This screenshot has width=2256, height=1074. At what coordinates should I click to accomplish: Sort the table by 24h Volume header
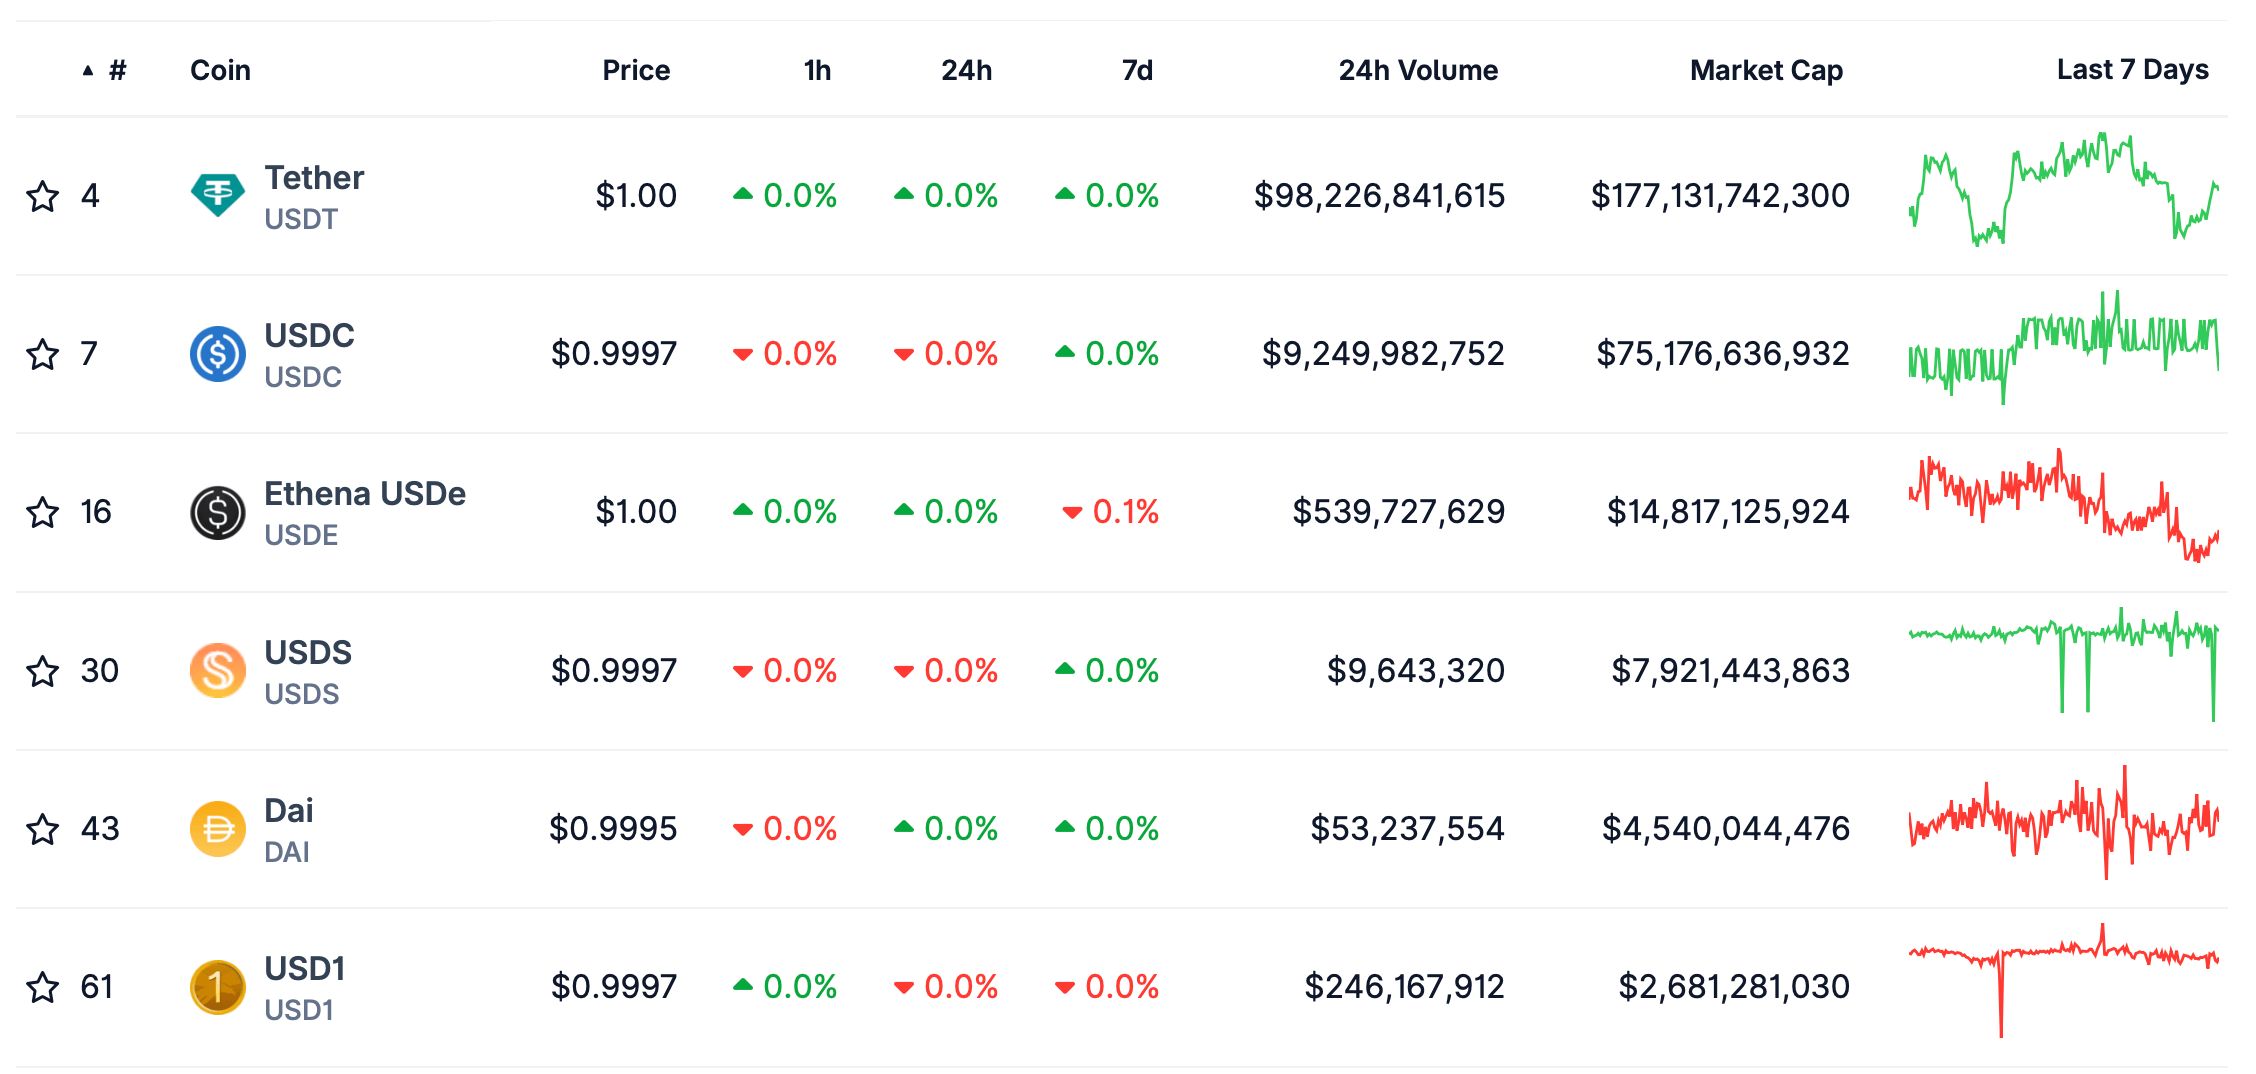pyautogui.click(x=1418, y=70)
